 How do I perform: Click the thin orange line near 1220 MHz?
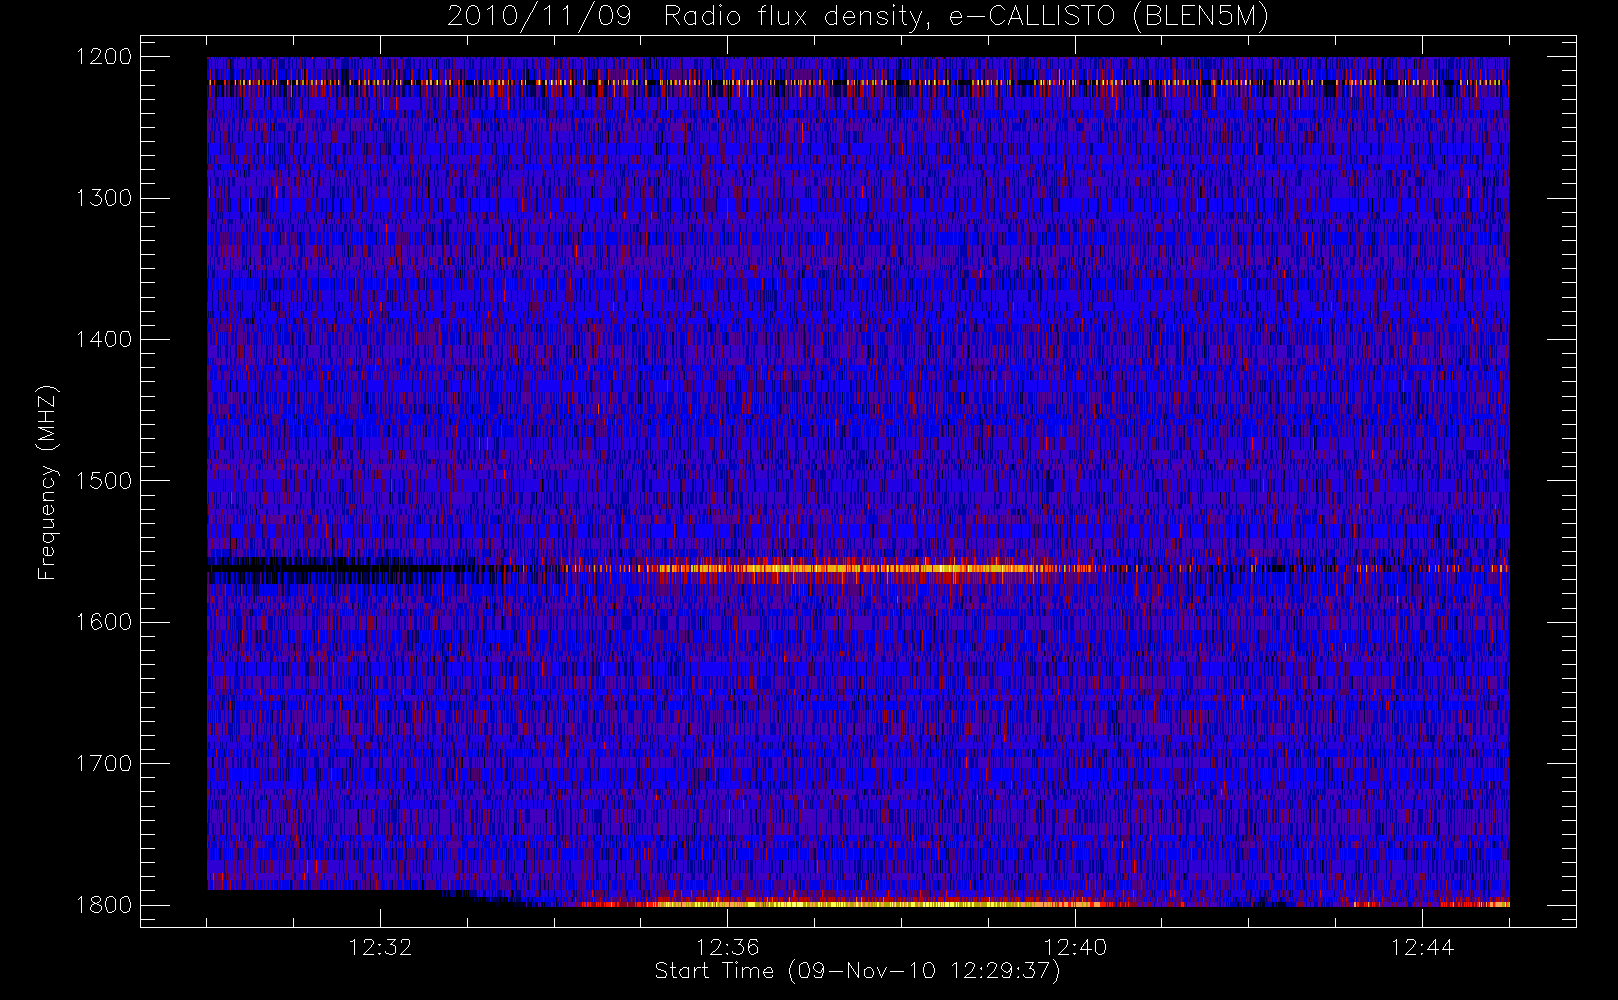858,82
